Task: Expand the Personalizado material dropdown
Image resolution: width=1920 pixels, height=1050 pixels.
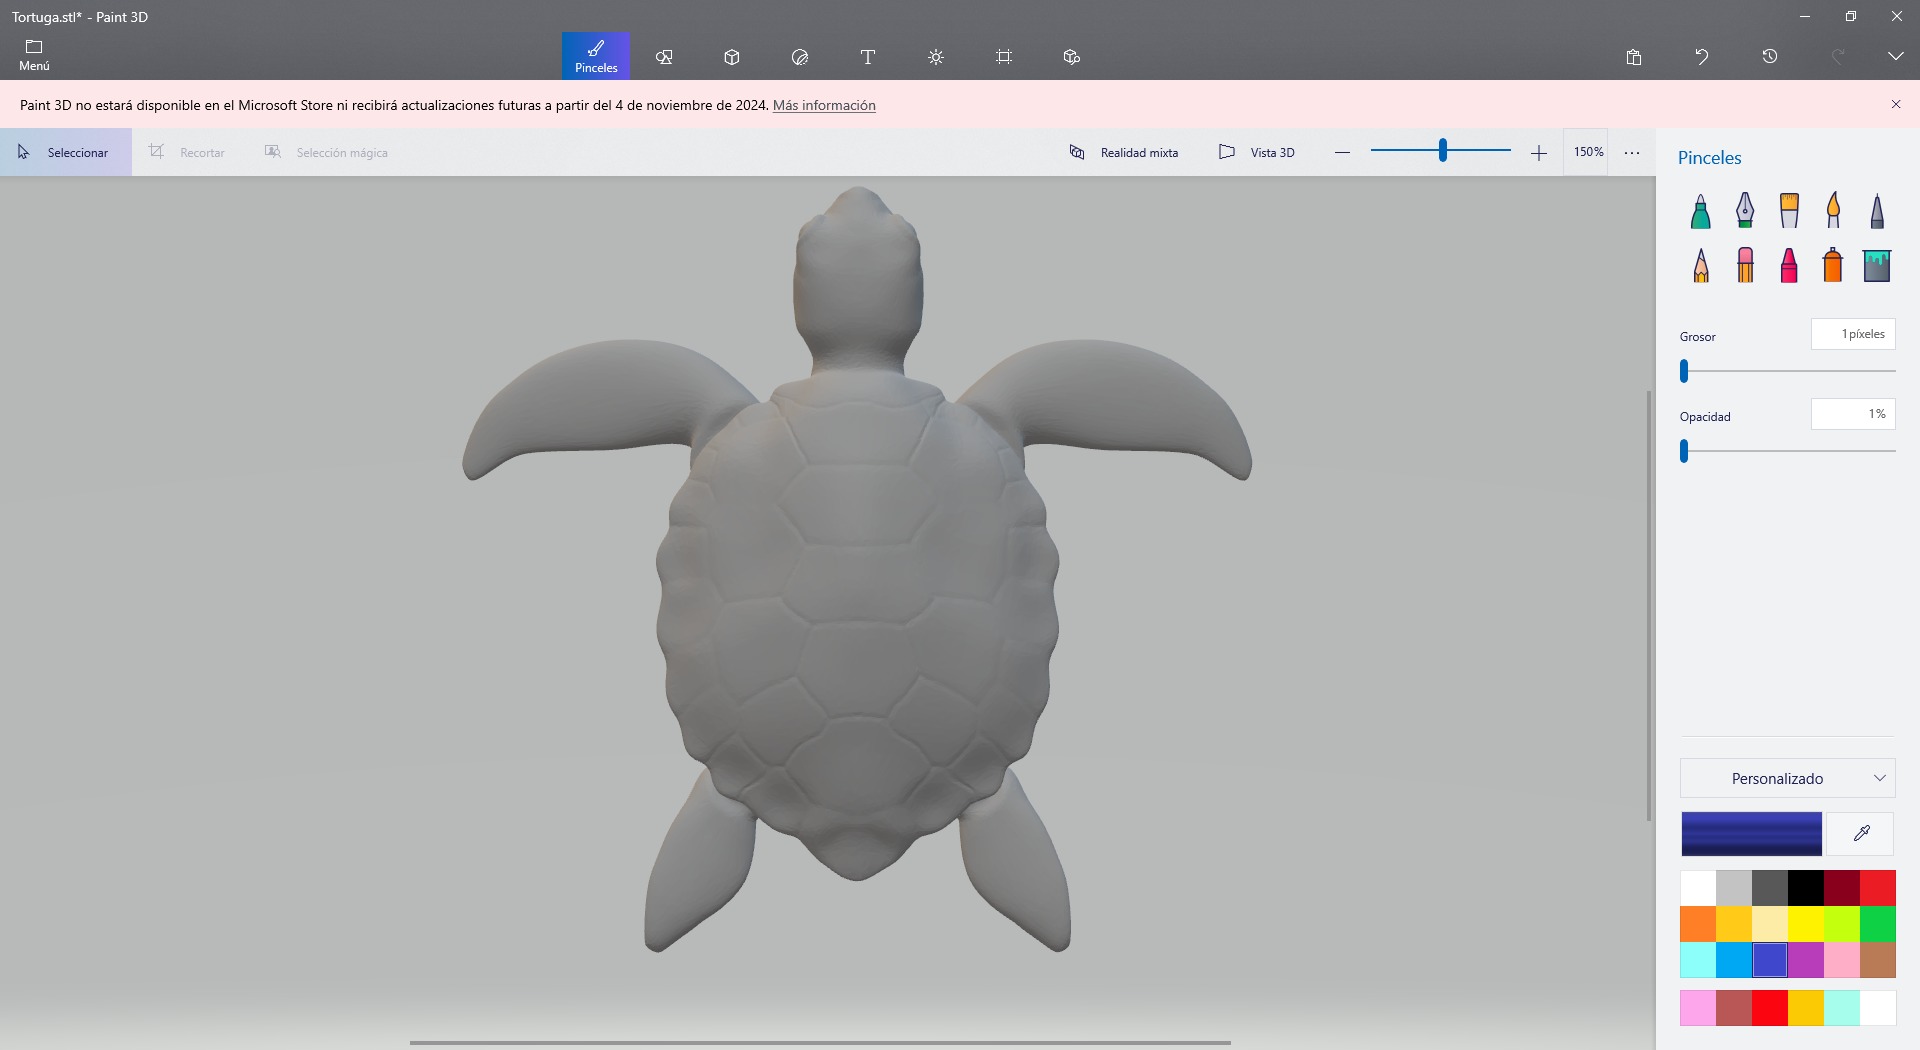Action: pos(1788,778)
